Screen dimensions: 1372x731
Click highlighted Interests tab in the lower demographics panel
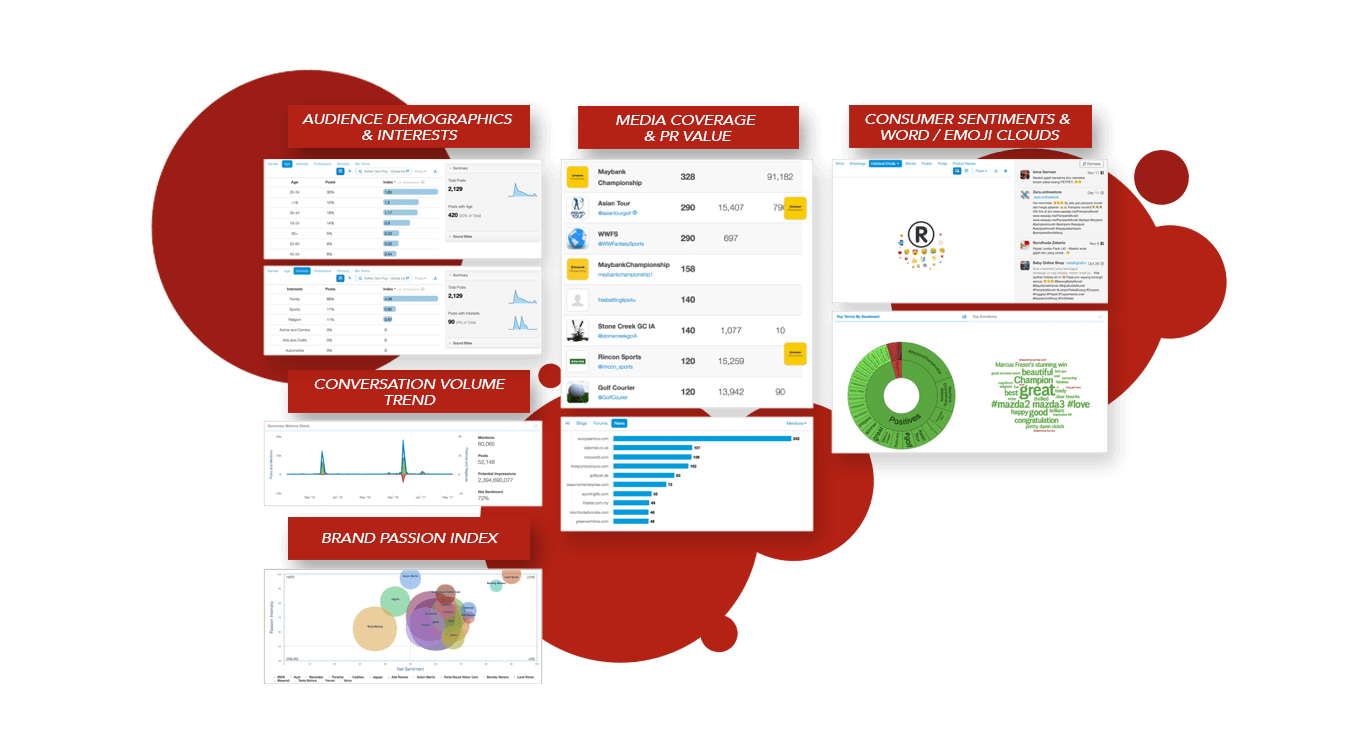click(301, 271)
